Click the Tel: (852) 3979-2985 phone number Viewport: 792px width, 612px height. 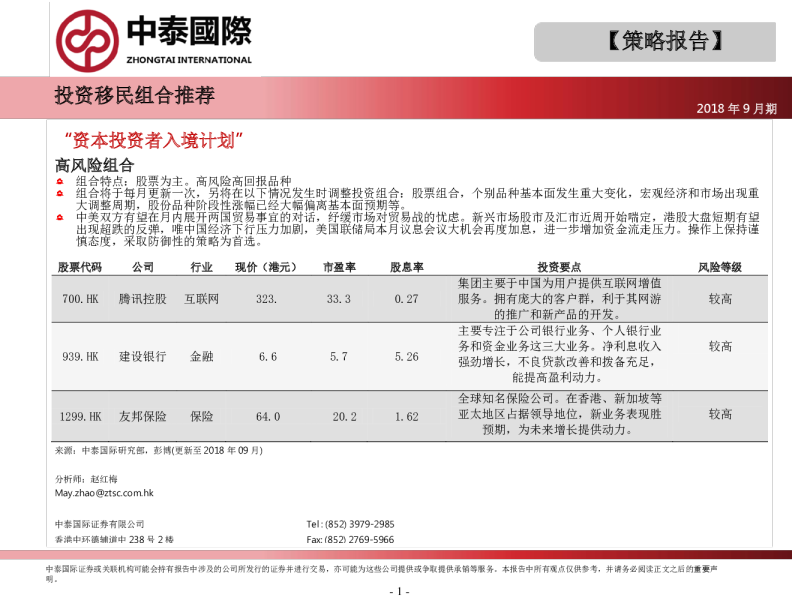350,524
